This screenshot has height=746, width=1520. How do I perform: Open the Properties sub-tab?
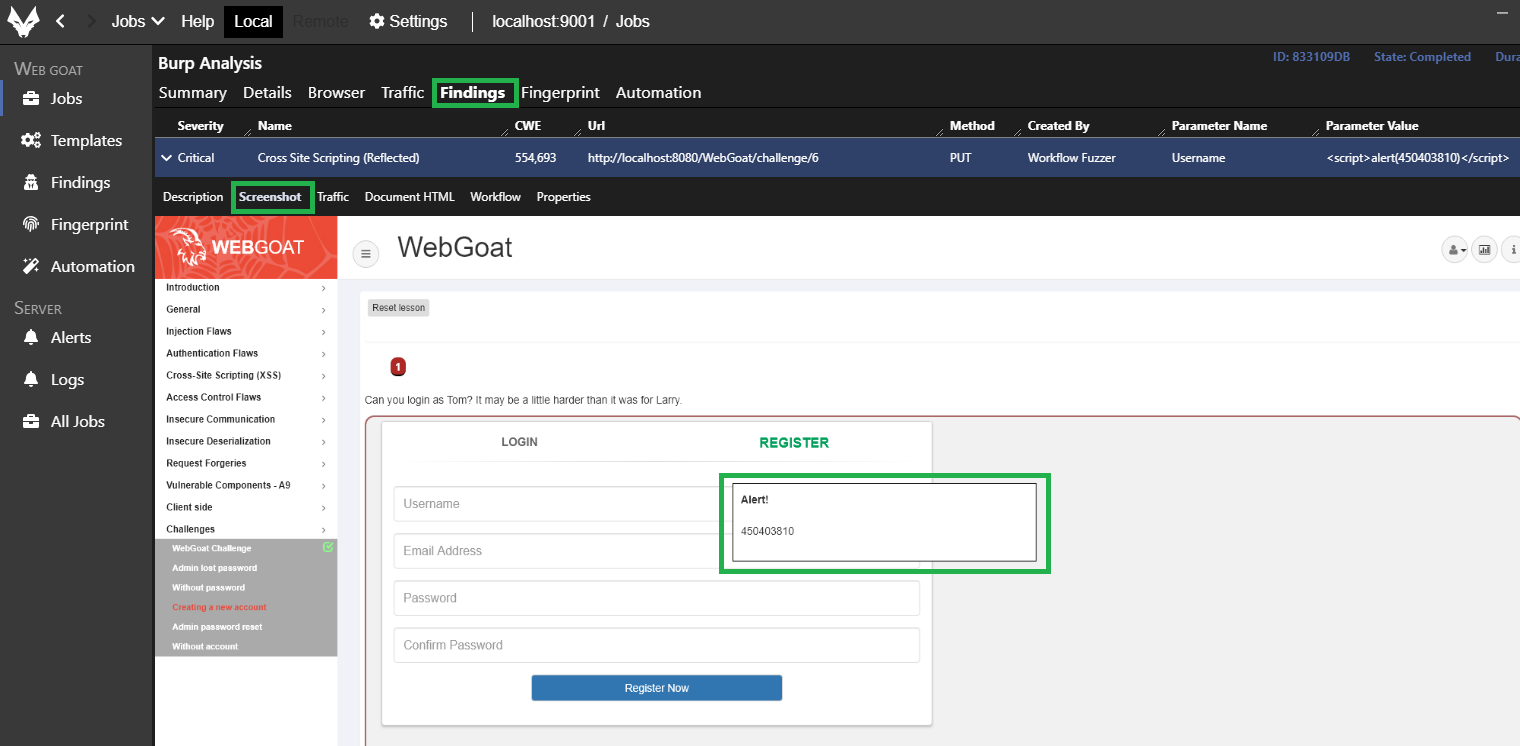[x=563, y=197]
